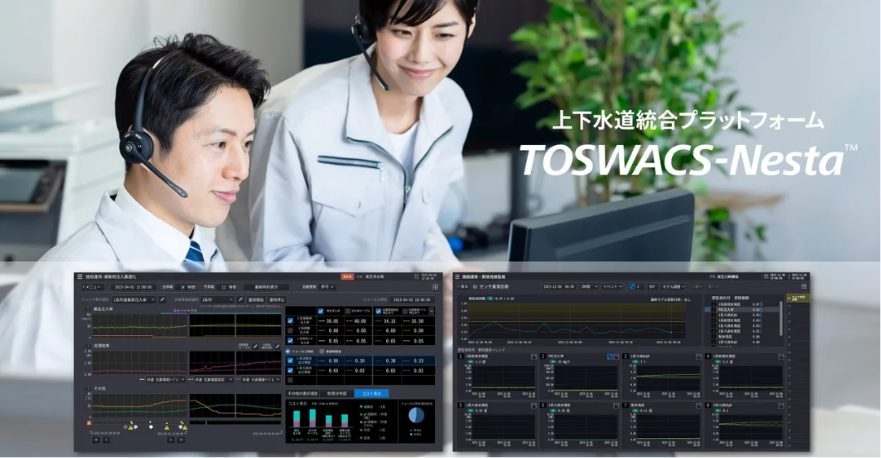This screenshot has width=881, height=458.
Task: Open the 1系列凝集剤注入率 trend dropdown
Action: point(134,300)
